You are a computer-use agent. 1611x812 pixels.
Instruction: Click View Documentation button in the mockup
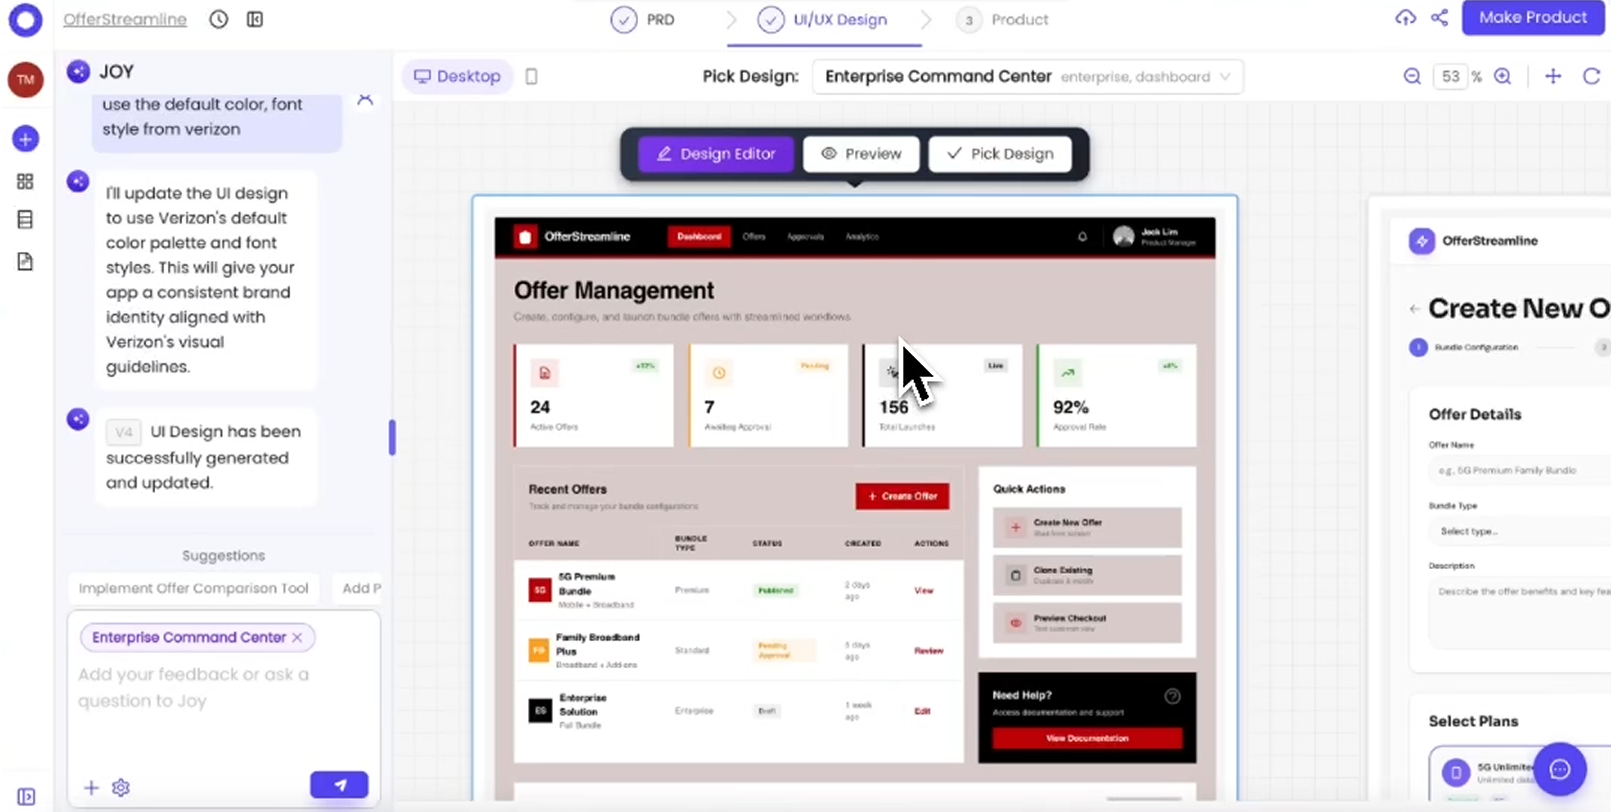coord(1087,738)
